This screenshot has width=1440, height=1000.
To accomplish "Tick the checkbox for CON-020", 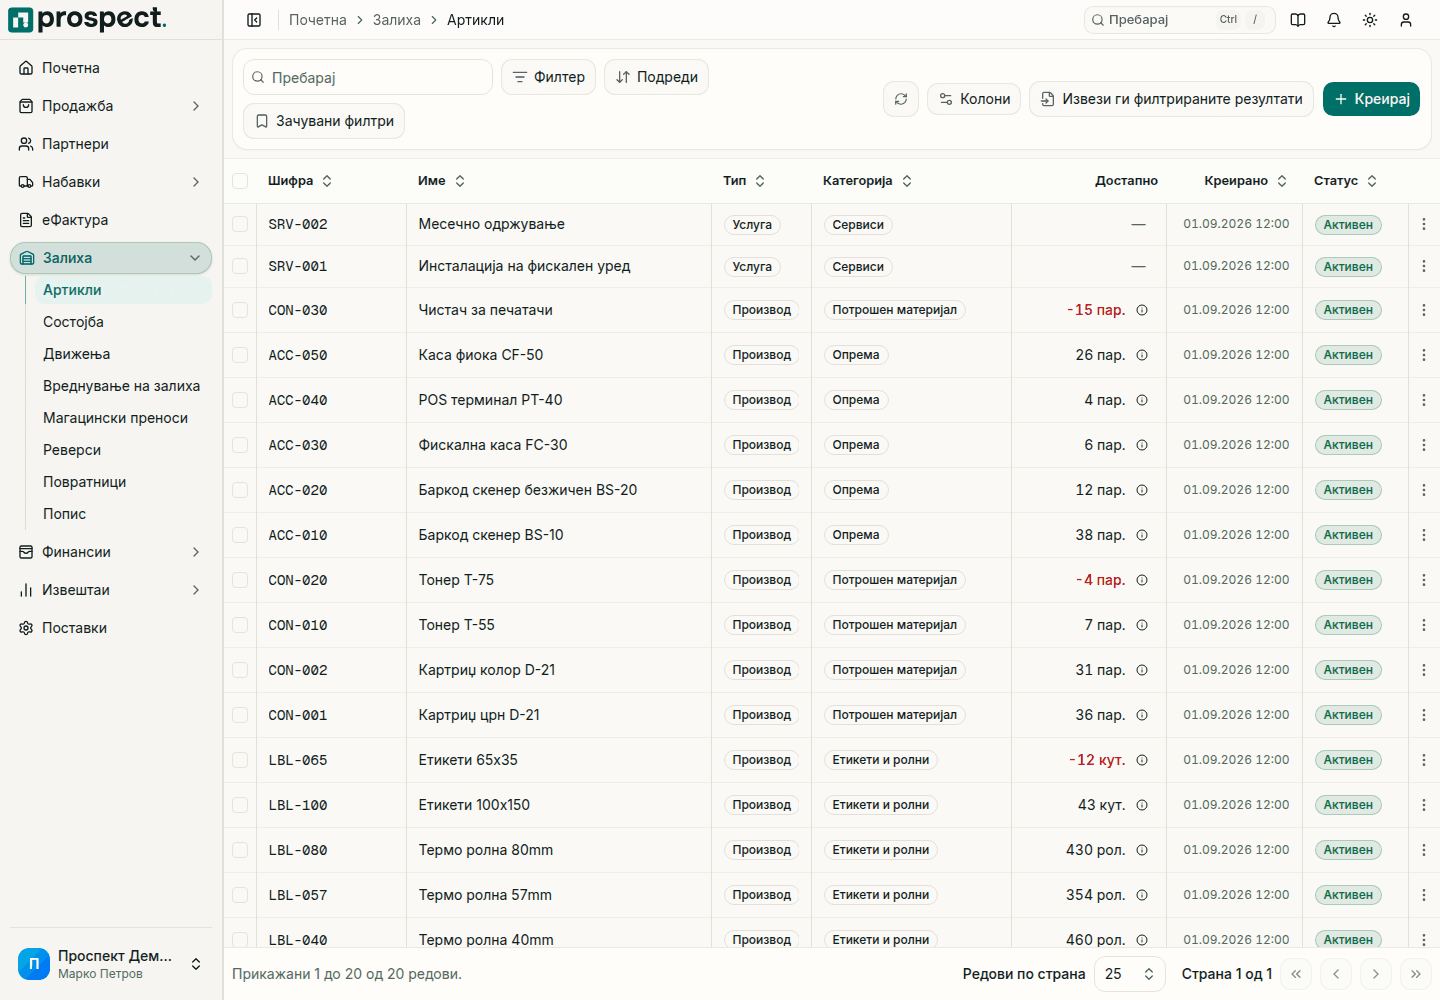I will (x=240, y=580).
